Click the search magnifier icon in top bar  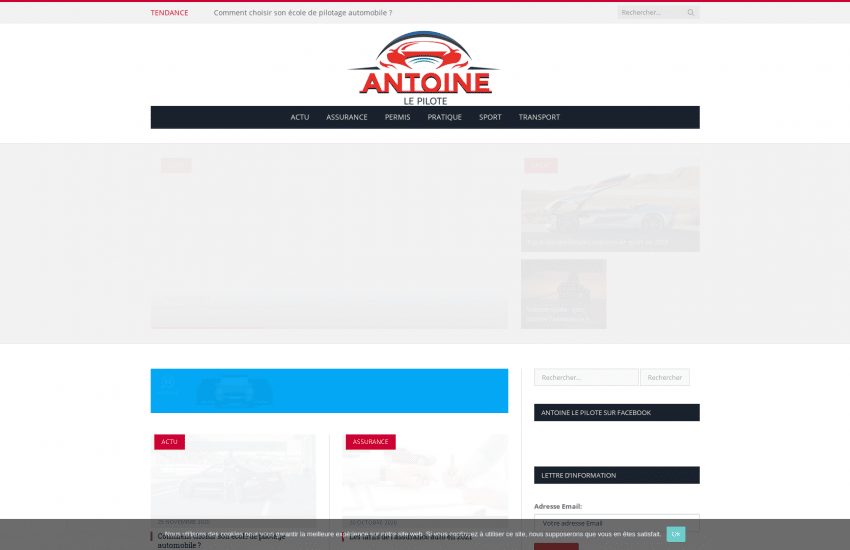[691, 12]
